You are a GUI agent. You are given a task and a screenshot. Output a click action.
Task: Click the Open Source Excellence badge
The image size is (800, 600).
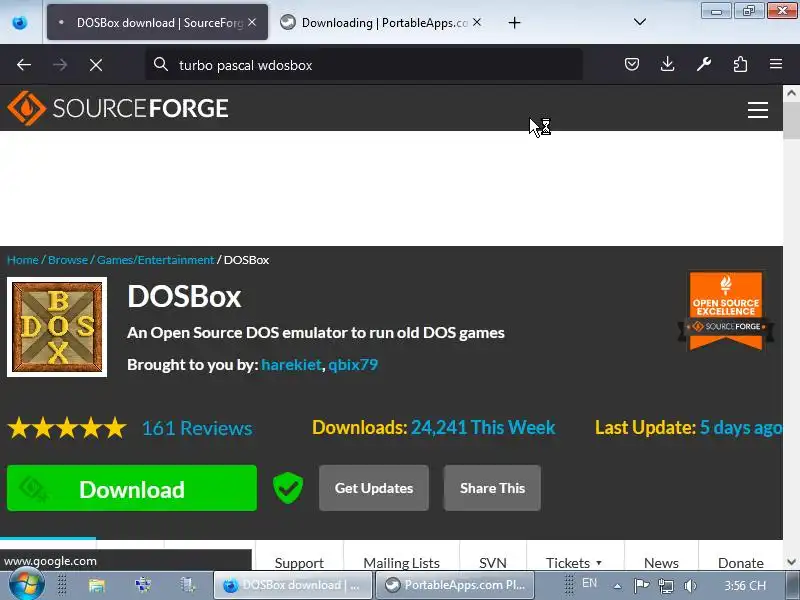click(x=726, y=311)
